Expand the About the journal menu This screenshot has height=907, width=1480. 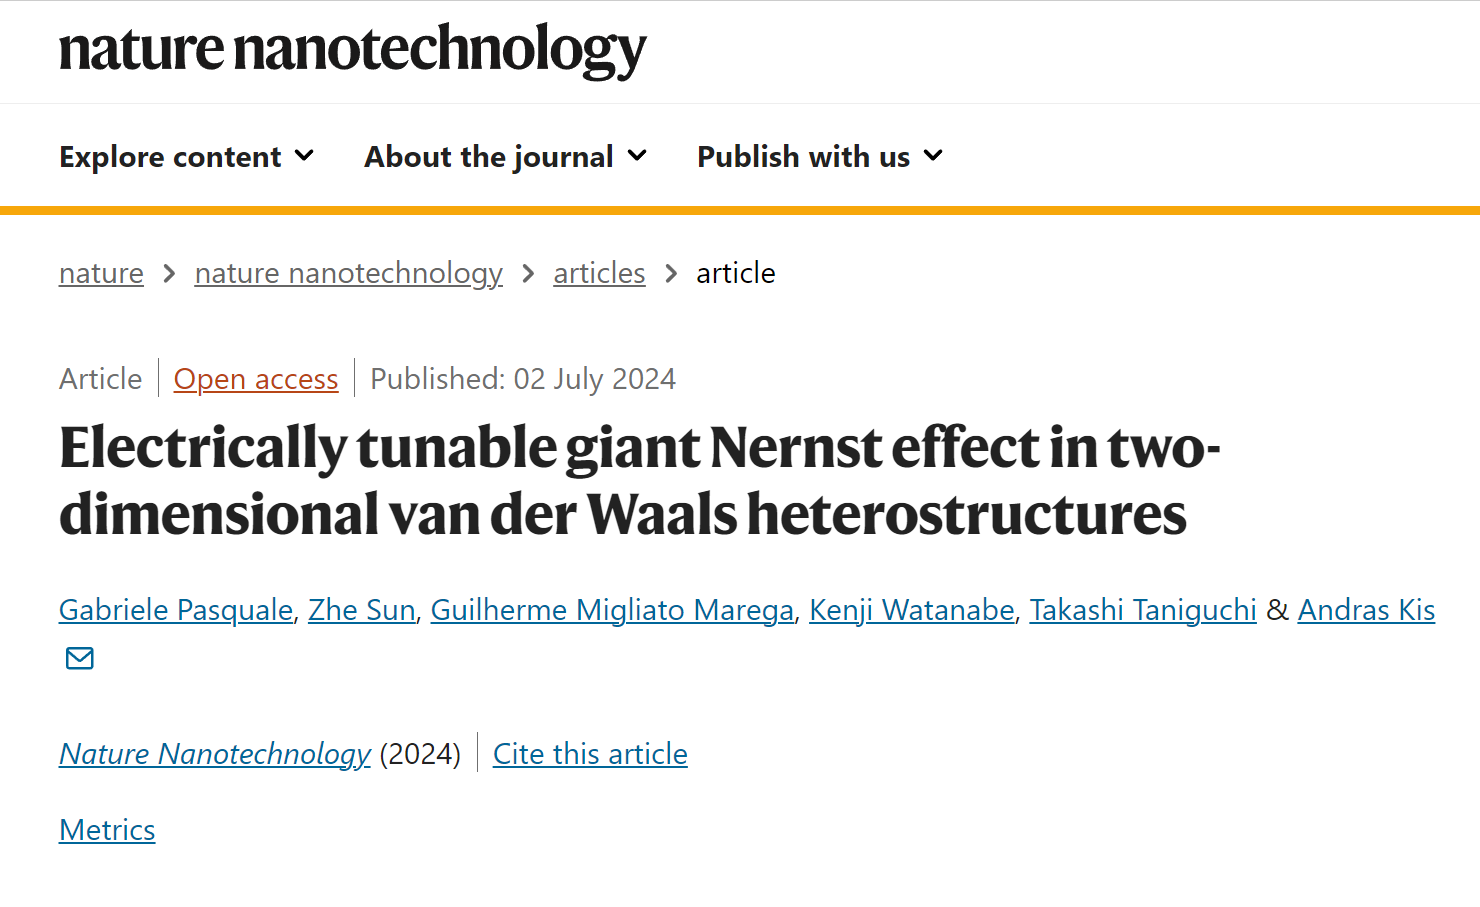[x=506, y=157]
